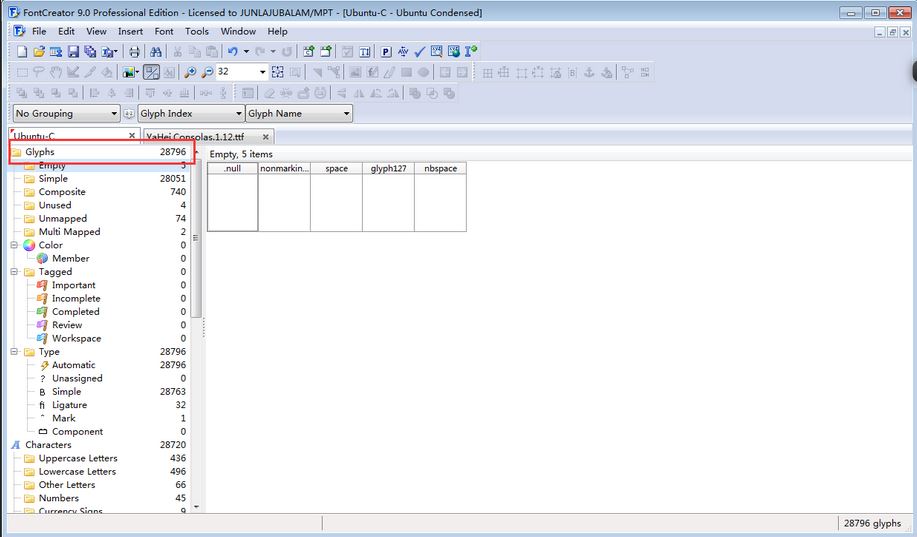917x537 pixels.
Task: Select the glyph127 cell in the grid
Action: [388, 196]
